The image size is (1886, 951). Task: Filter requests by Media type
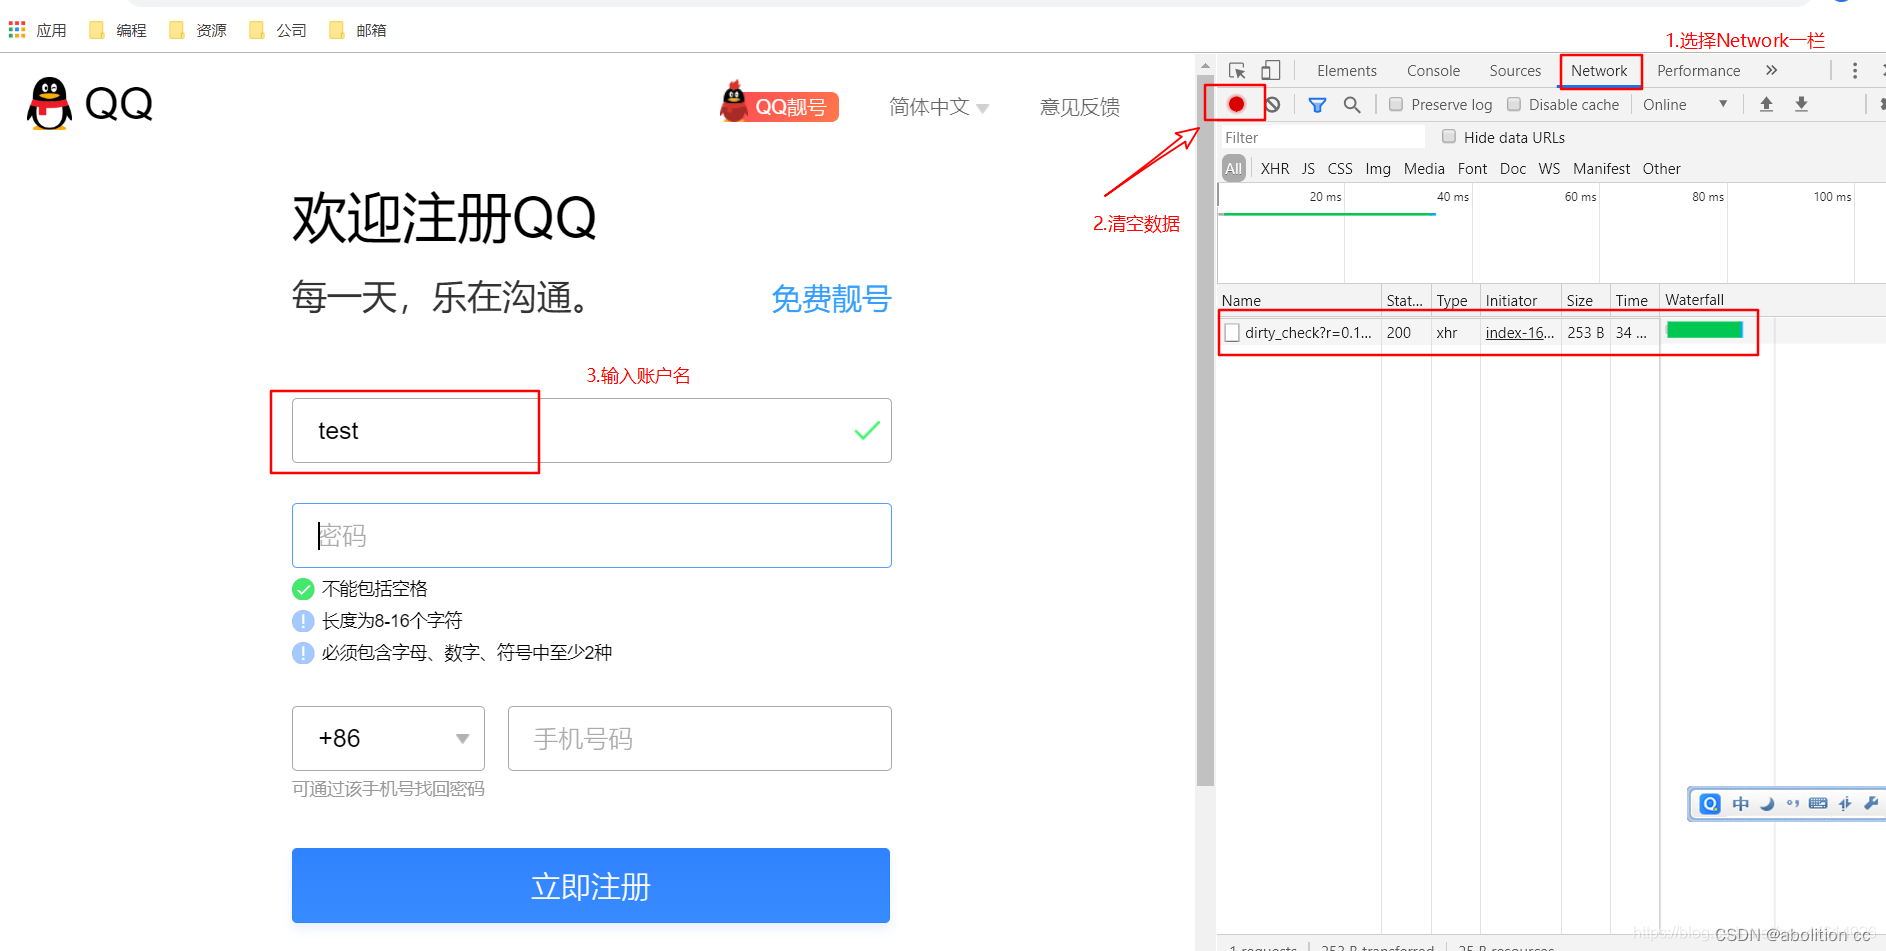[1424, 168]
